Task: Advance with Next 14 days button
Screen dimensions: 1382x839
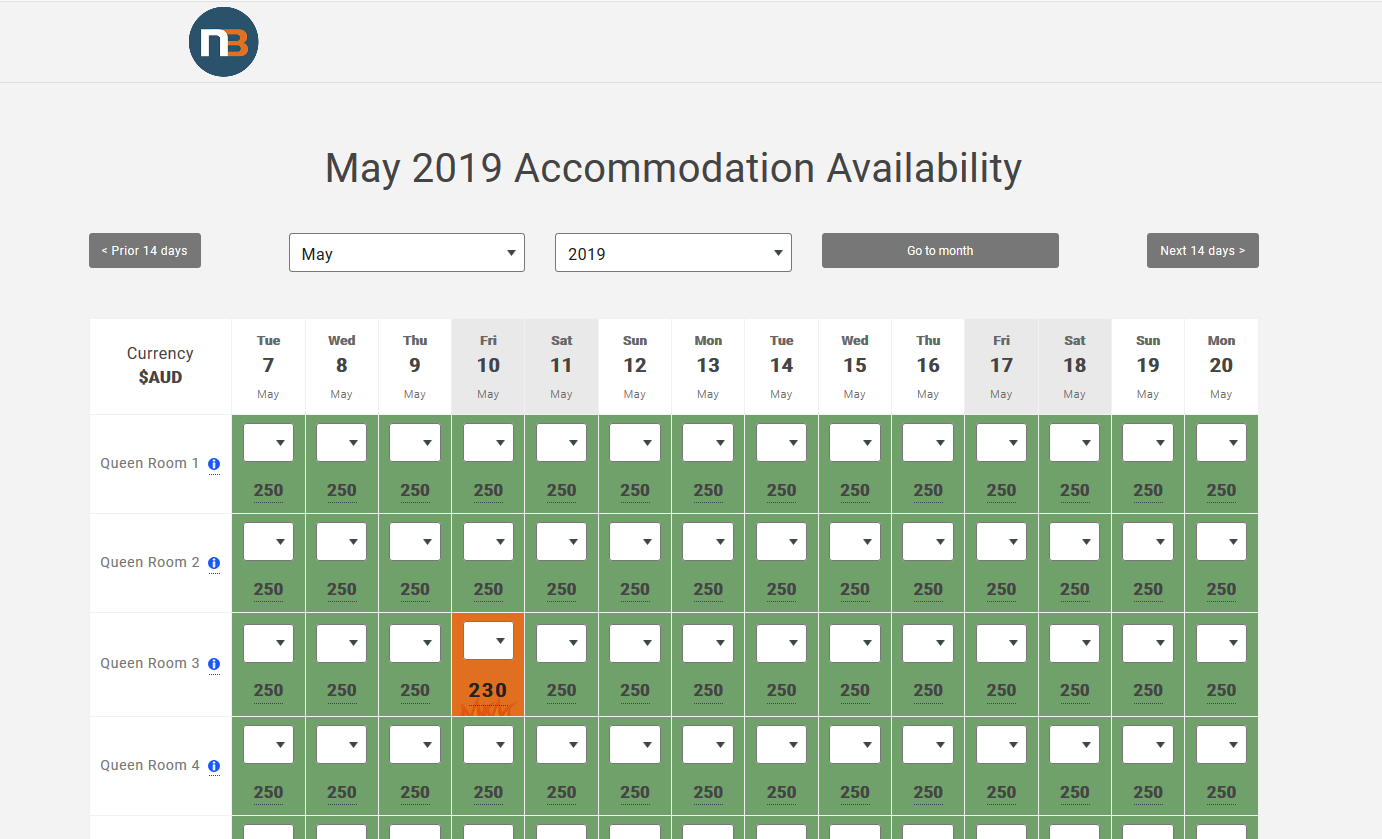Action: (x=1203, y=251)
